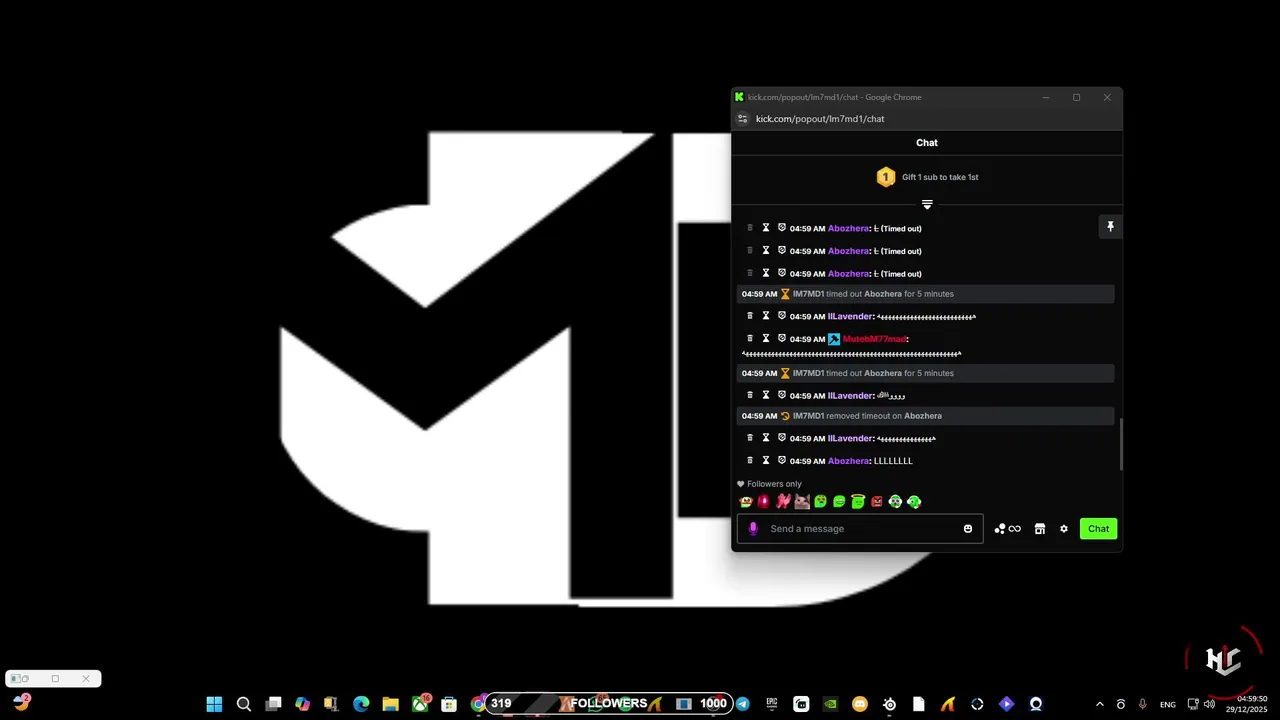Collapse the gift leaderboard with the arrow icon
This screenshot has height=720, width=1280.
[927, 204]
